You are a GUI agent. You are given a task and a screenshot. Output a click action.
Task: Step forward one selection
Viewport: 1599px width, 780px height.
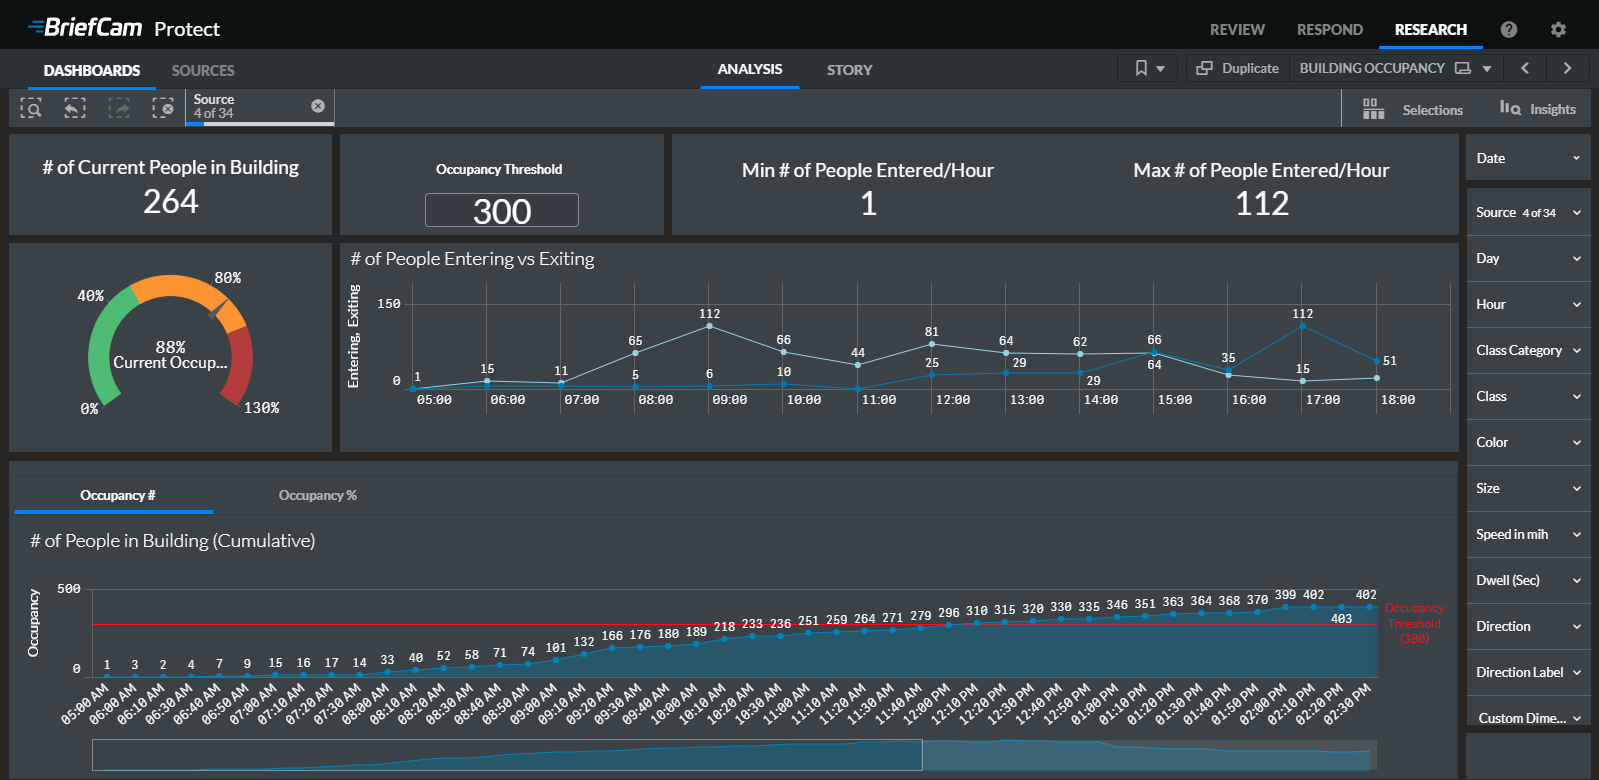119,108
